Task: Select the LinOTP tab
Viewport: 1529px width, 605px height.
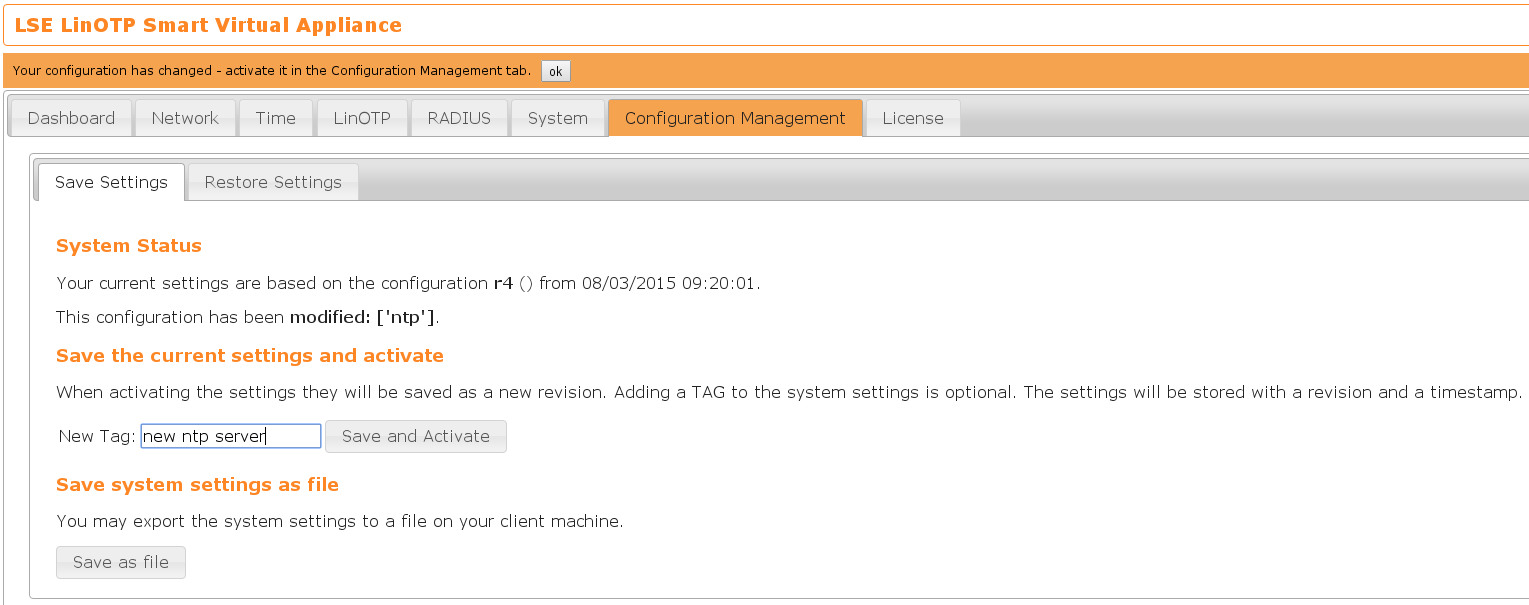Action: (361, 118)
